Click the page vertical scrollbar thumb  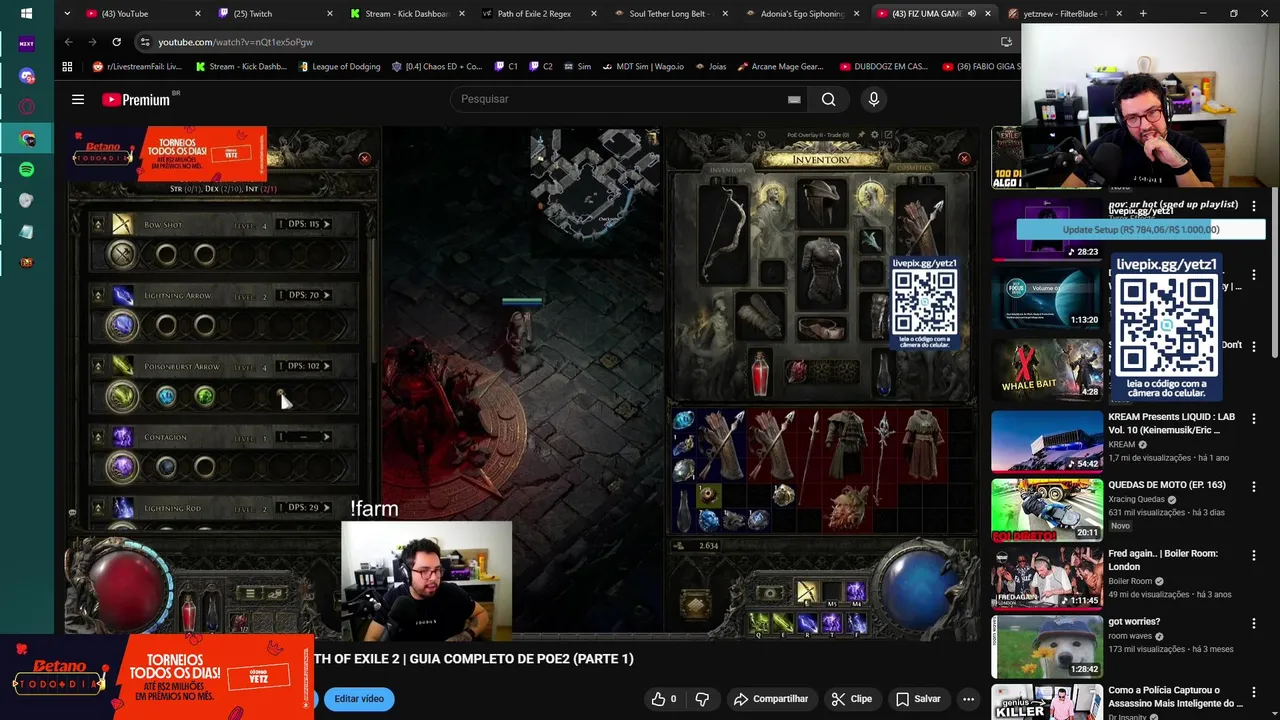click(x=1274, y=270)
